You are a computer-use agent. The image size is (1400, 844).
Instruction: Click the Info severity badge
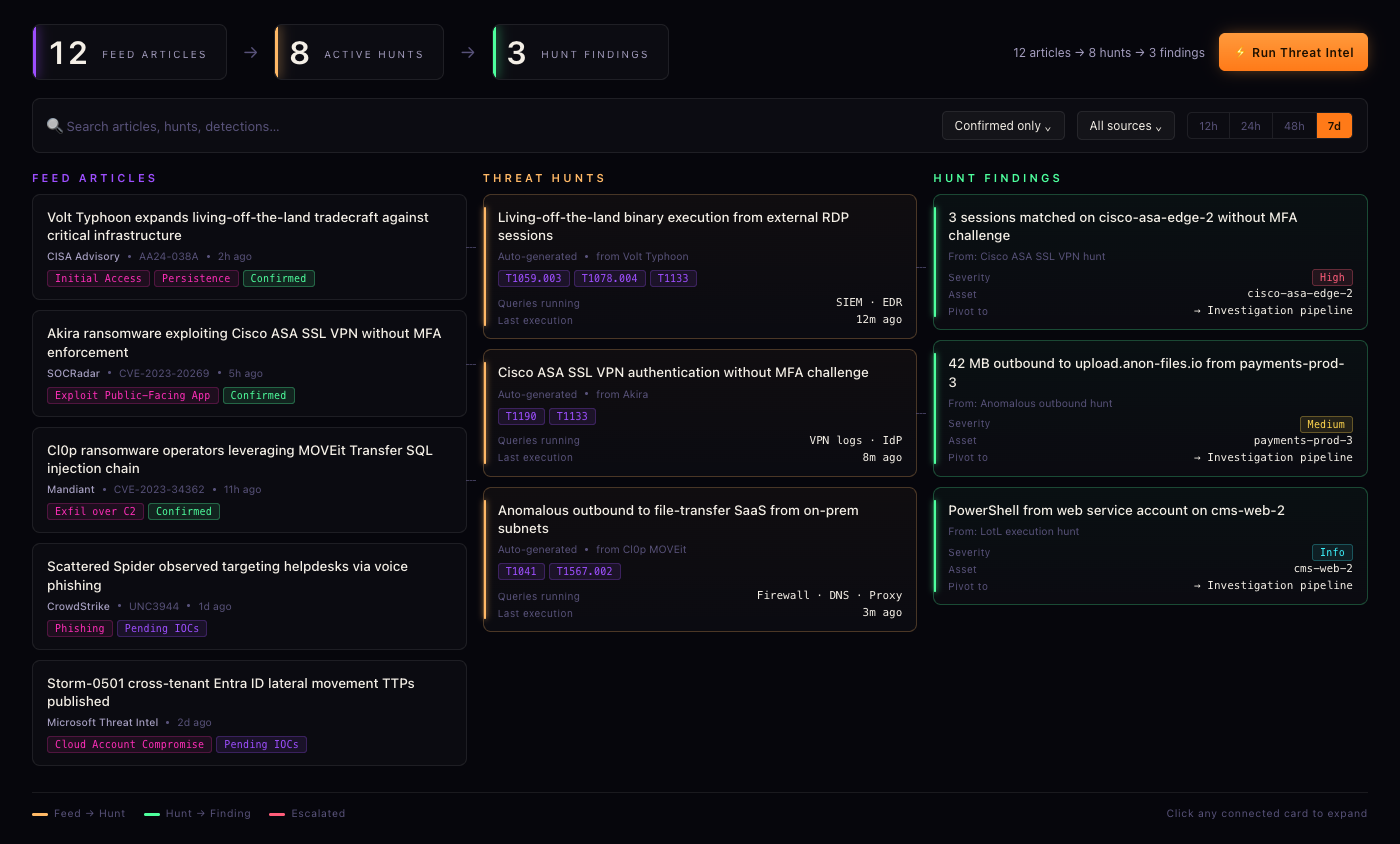click(1332, 552)
